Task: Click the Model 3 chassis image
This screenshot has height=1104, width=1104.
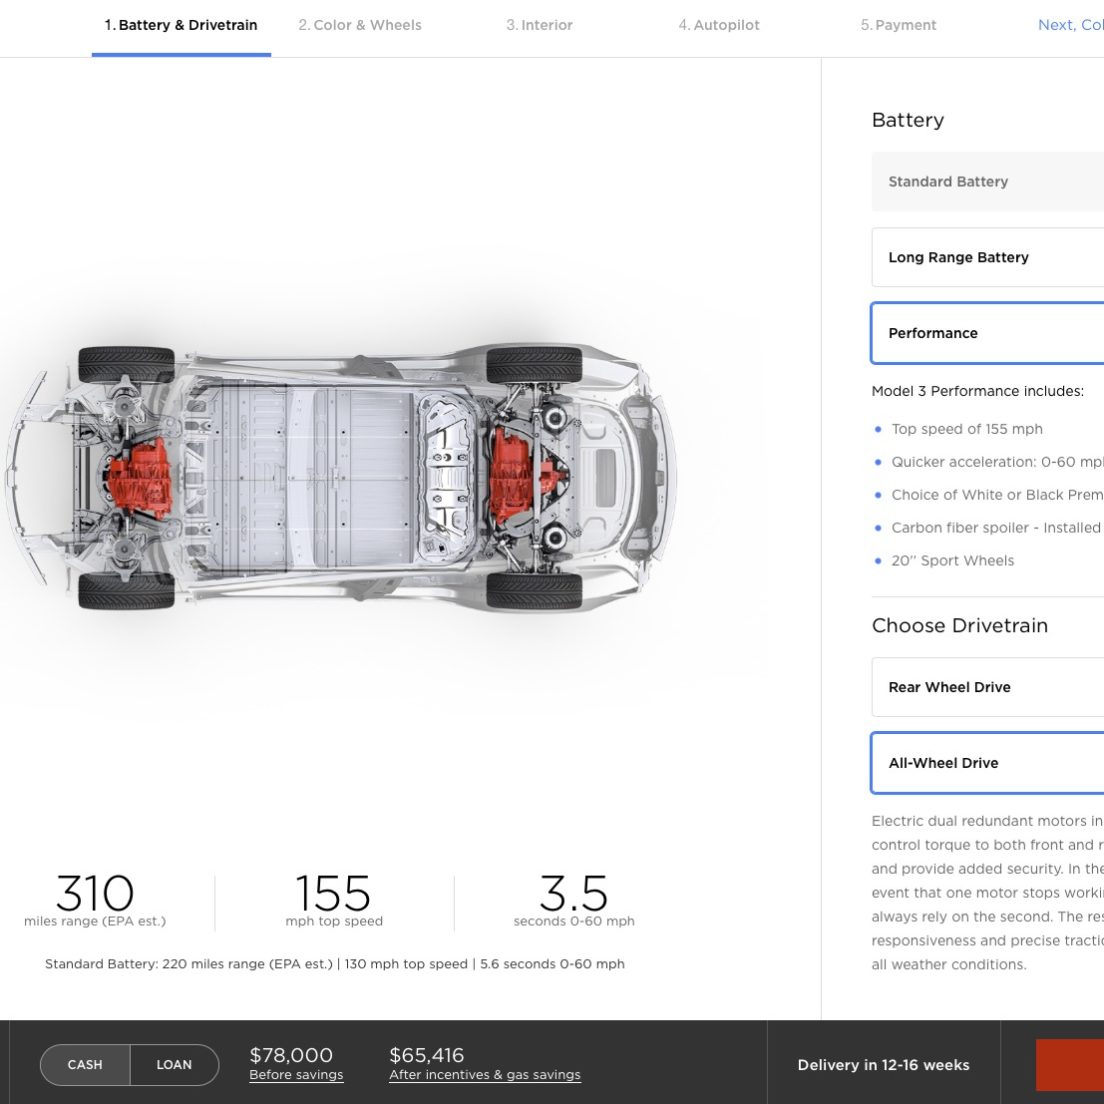Action: 341,477
